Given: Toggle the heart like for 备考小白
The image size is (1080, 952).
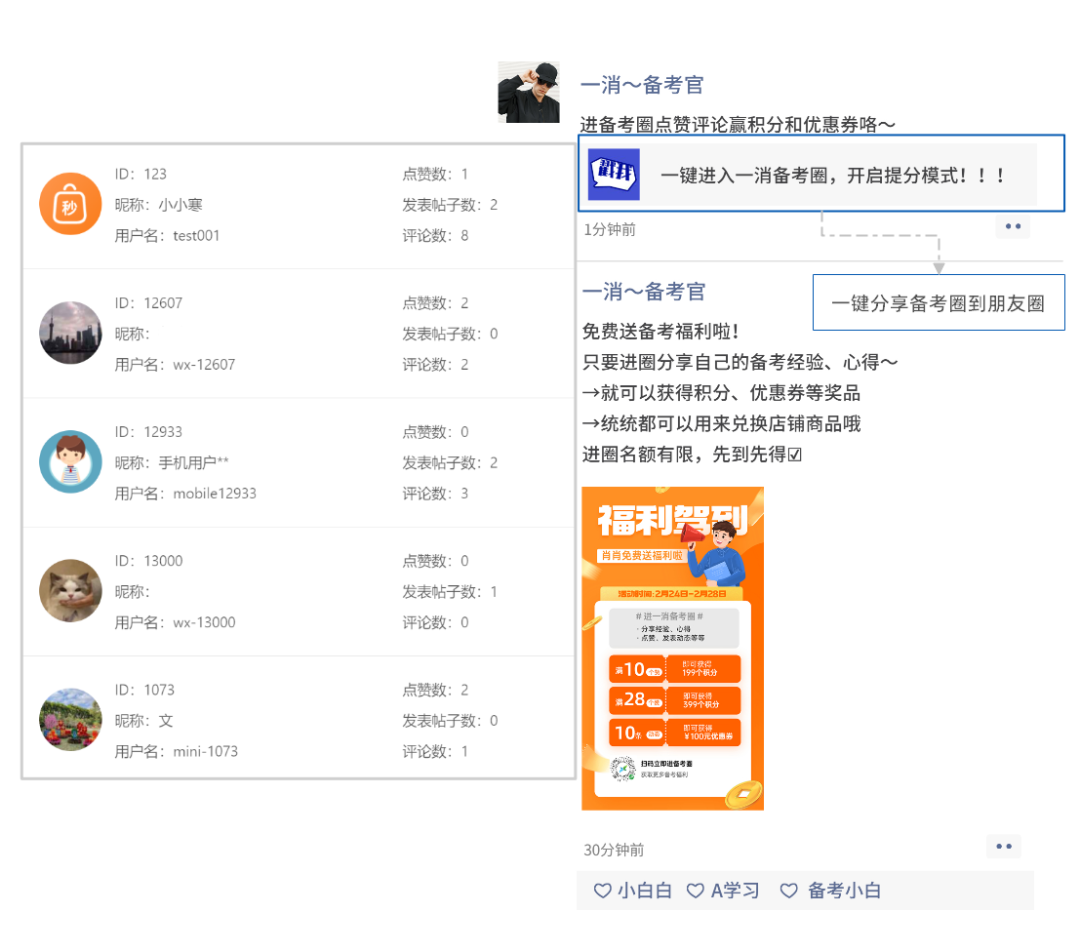Looking at the screenshot, I should pyautogui.click(x=789, y=890).
